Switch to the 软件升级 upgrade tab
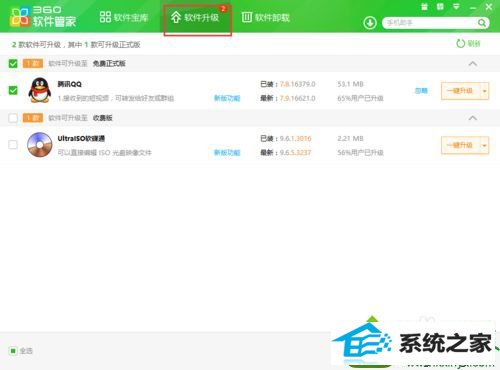 195,17
